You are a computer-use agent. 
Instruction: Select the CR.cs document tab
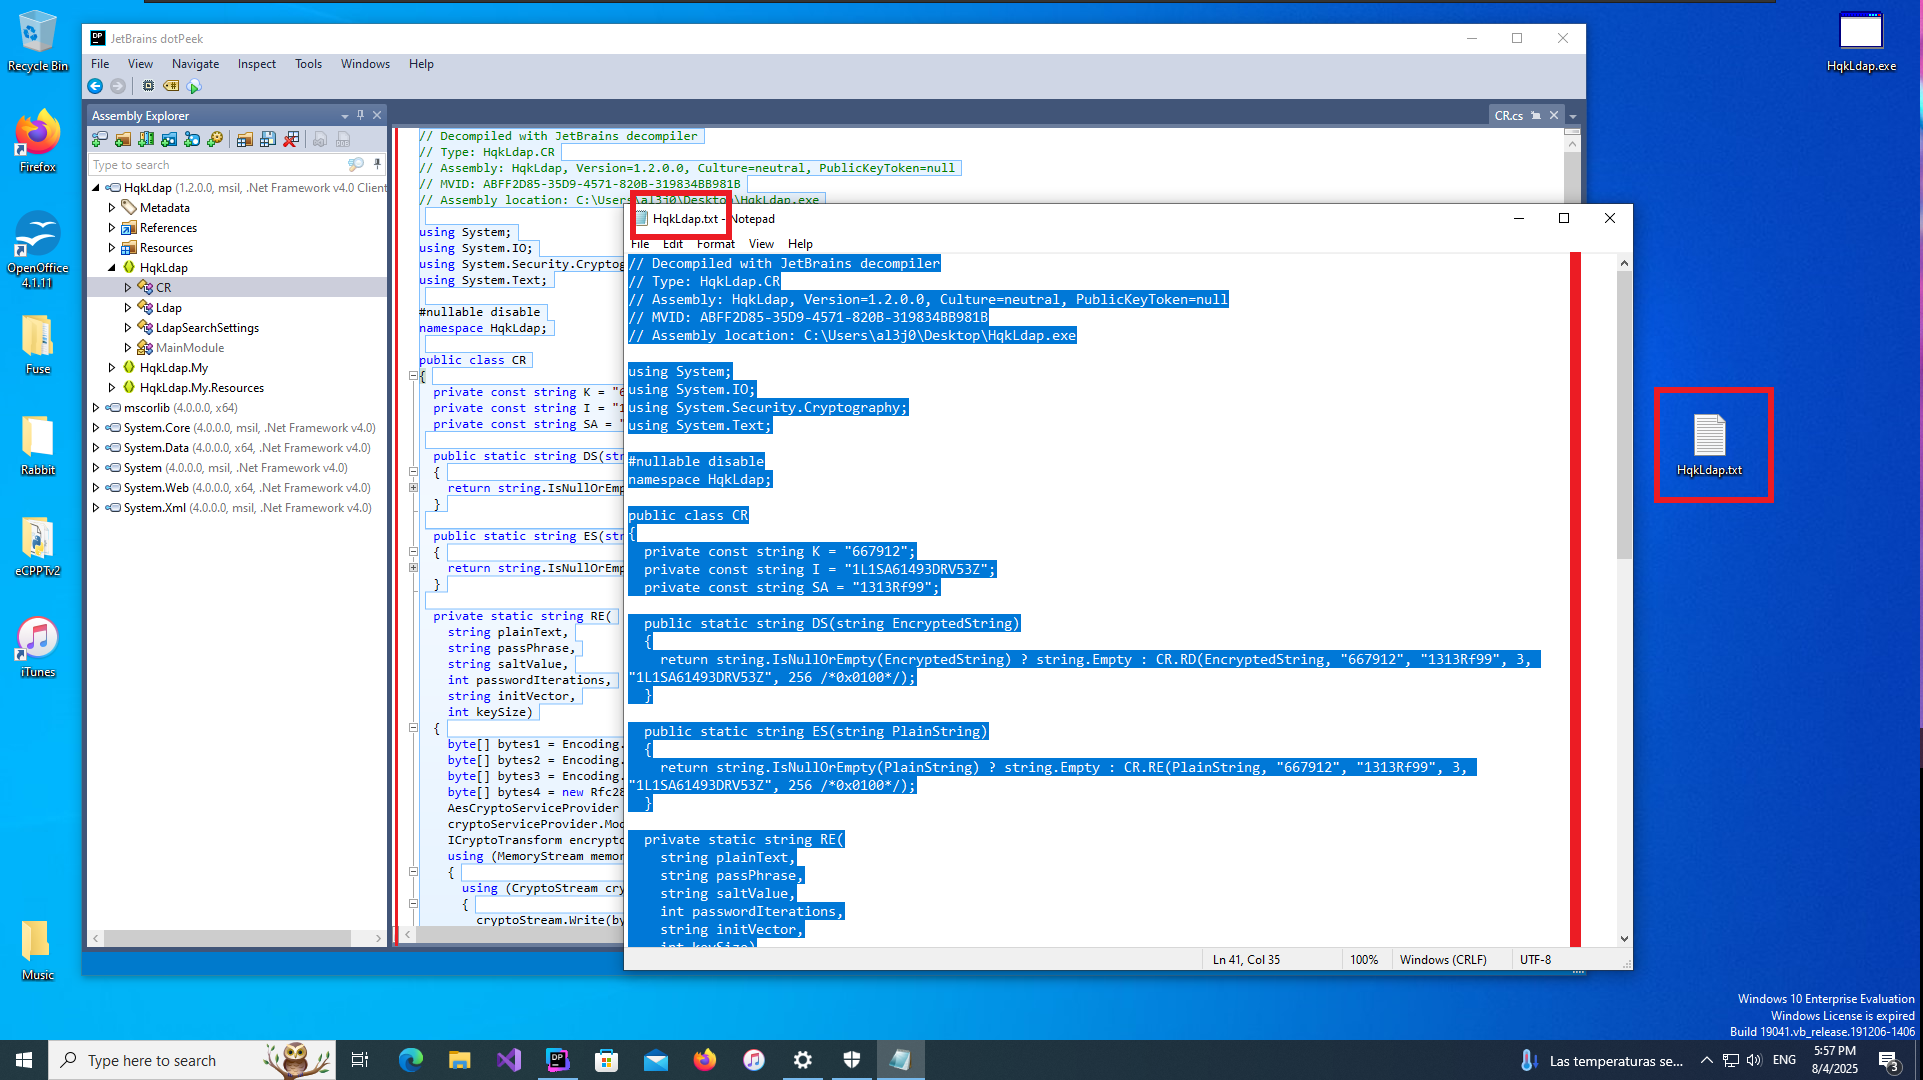point(1508,116)
